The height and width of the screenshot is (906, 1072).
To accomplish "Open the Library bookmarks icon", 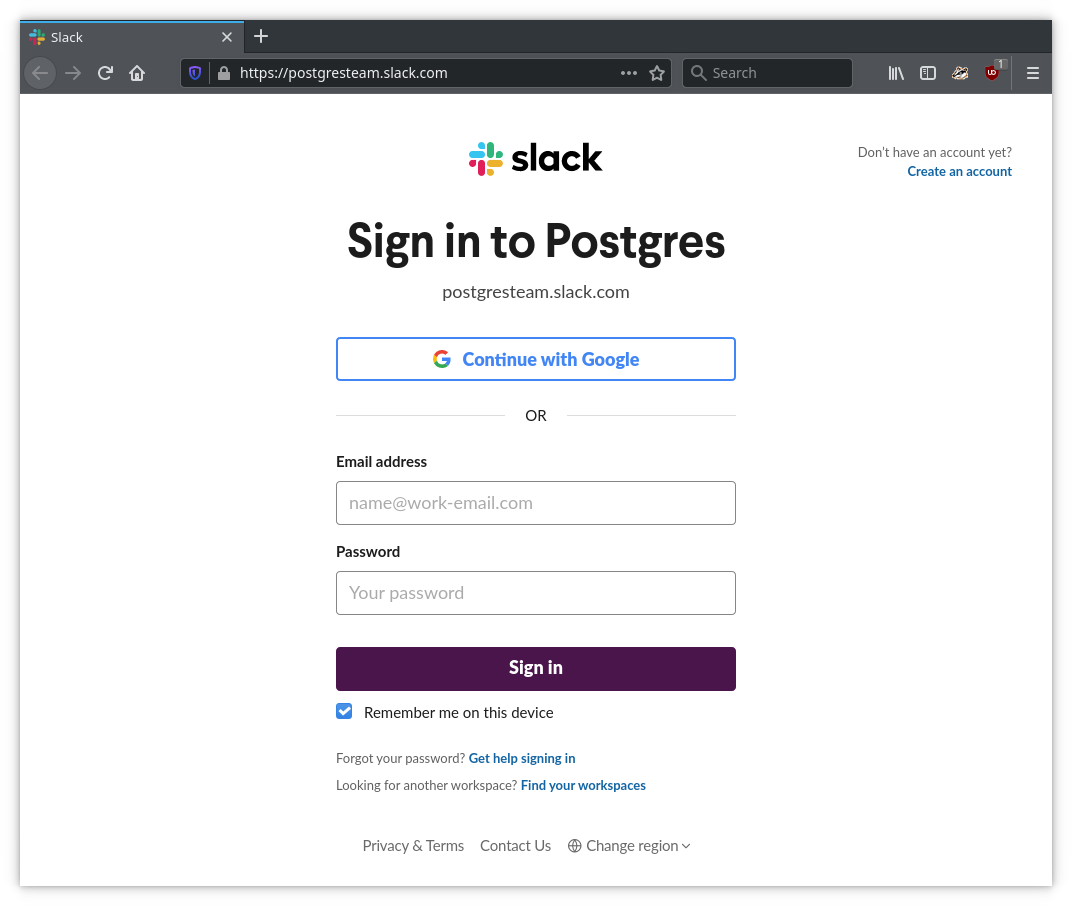I will (896, 73).
